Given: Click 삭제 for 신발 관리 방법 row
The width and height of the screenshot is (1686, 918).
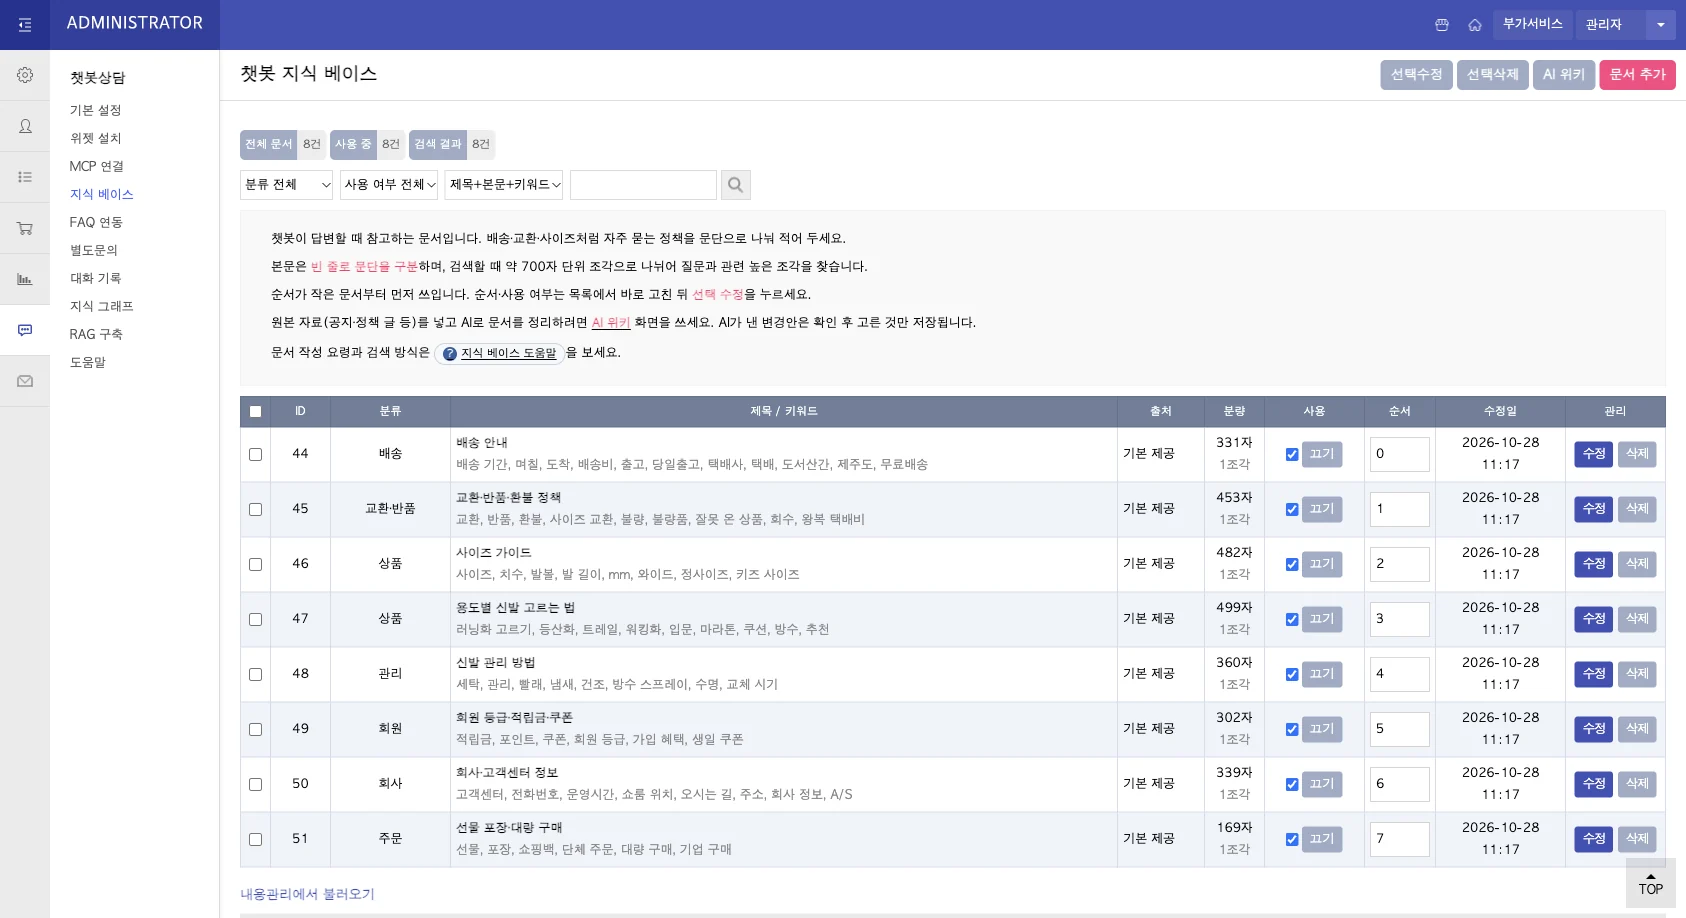Looking at the screenshot, I should (1637, 674).
